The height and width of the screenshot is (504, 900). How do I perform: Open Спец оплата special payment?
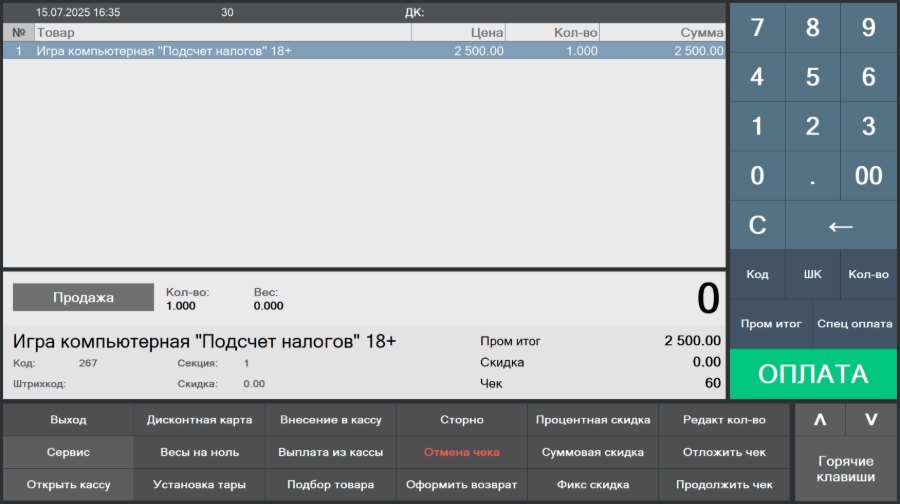coord(855,324)
